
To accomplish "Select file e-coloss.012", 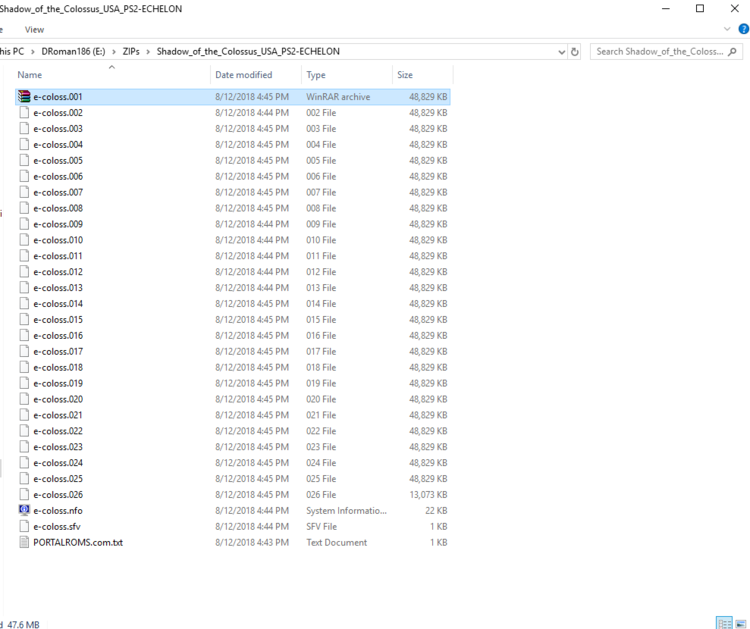I will tap(58, 272).
